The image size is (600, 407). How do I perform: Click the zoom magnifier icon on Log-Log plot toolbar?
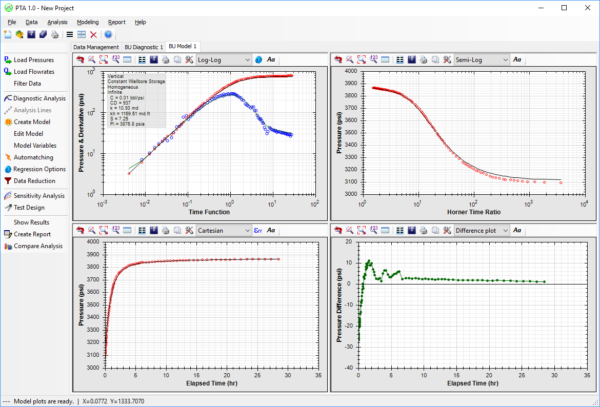pos(92,59)
